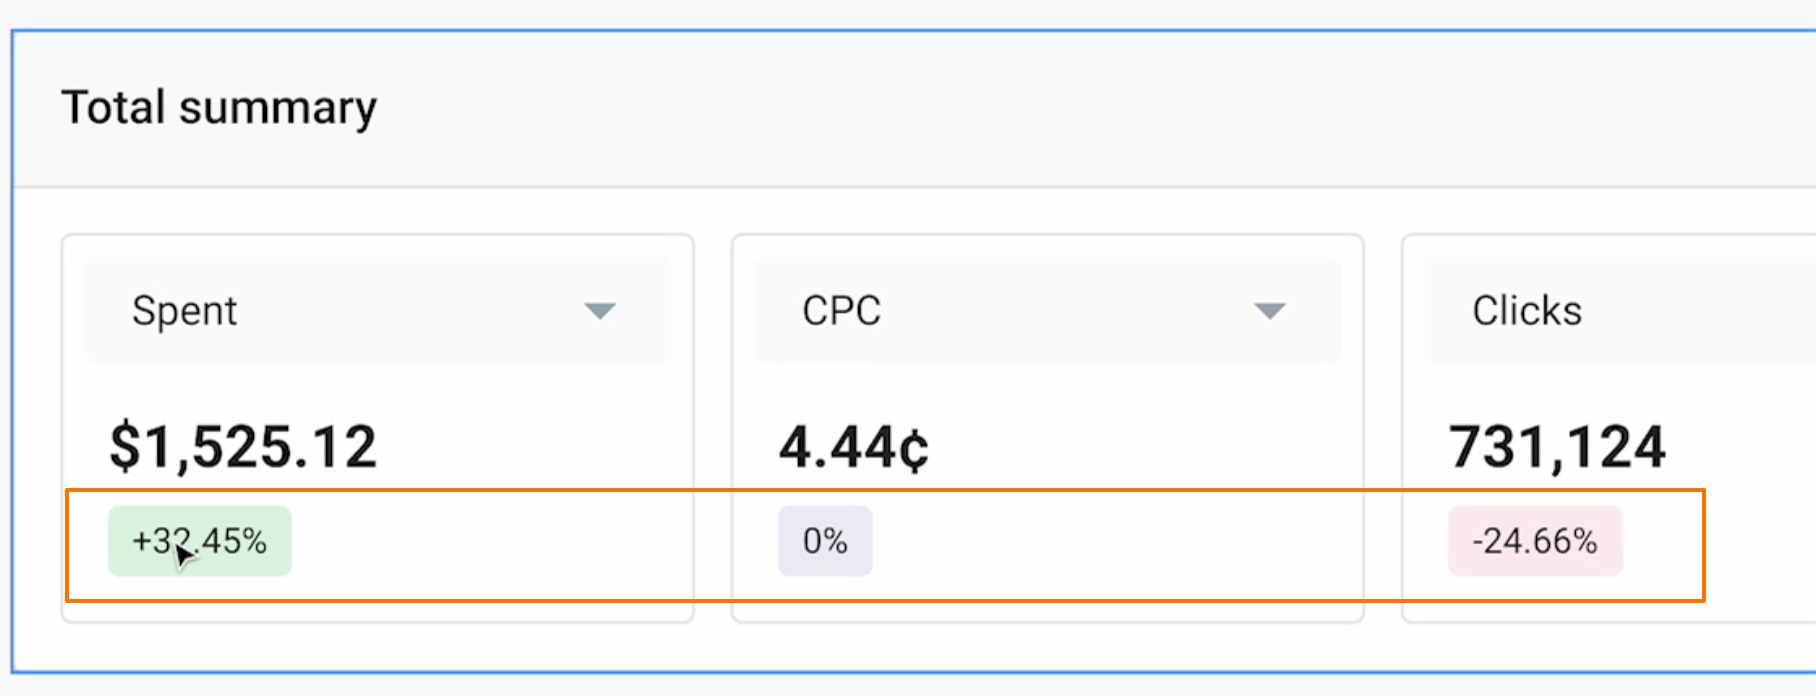1816x696 pixels.
Task: Click empty header area right of Total summary
Action: (x=1000, y=108)
